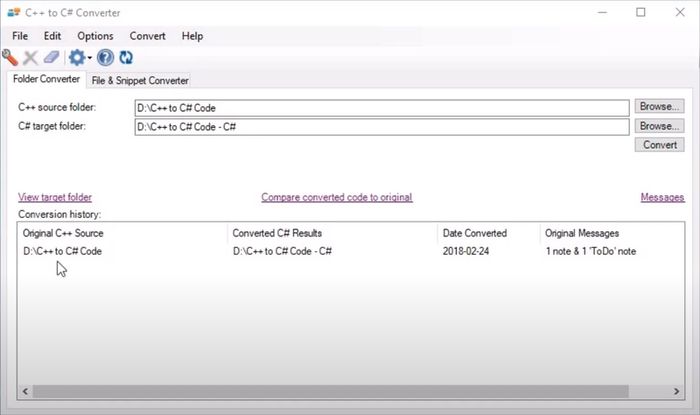Open the Edit menu
700x415 pixels.
pos(52,36)
